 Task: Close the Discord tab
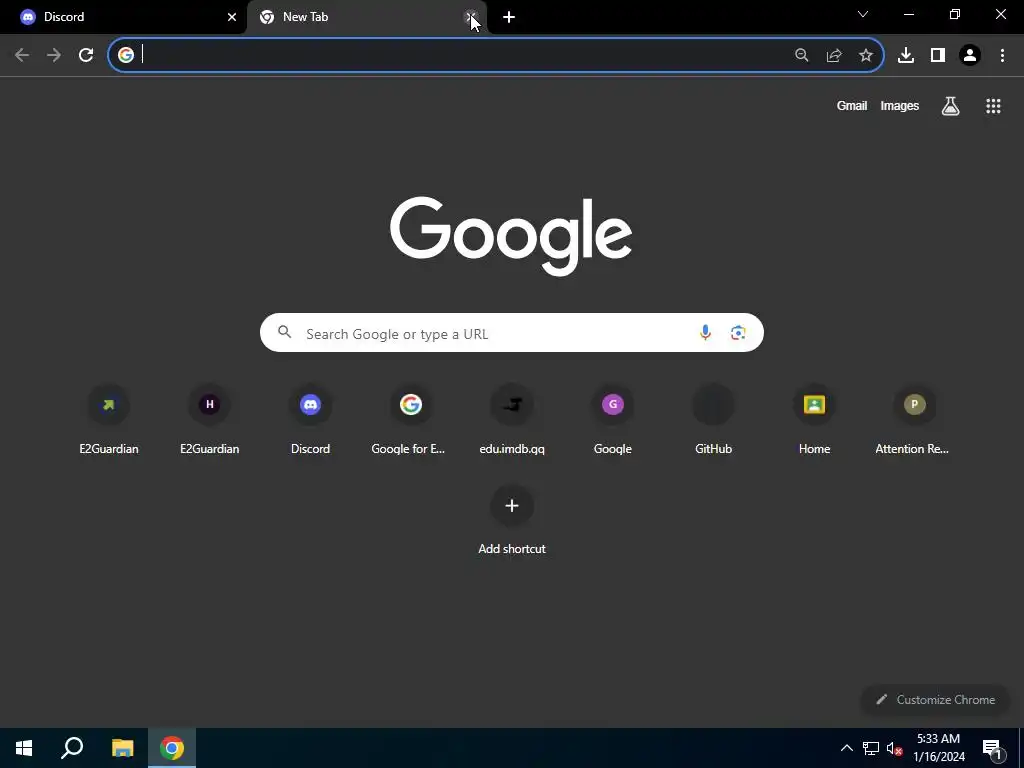(232, 17)
